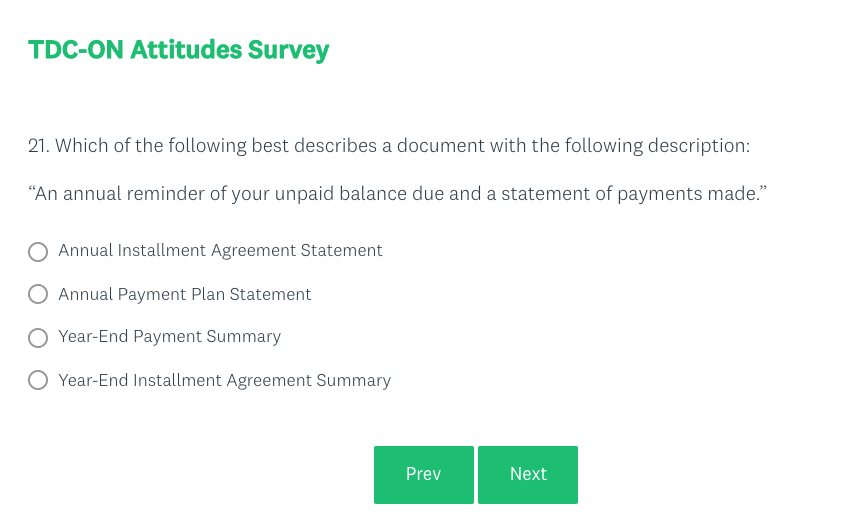Click the question 21 prompt text

point(400,146)
